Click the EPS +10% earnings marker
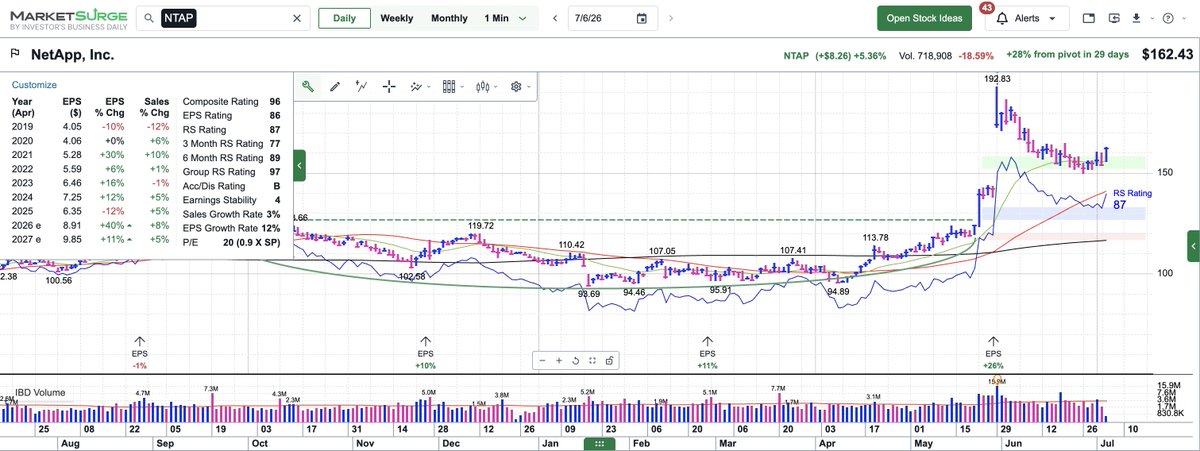Image resolution: width=1200 pixels, height=451 pixels. (x=427, y=352)
